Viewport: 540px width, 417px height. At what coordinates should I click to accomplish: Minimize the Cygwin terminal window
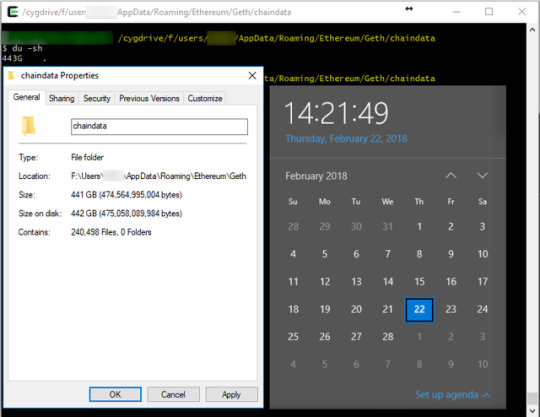click(456, 12)
